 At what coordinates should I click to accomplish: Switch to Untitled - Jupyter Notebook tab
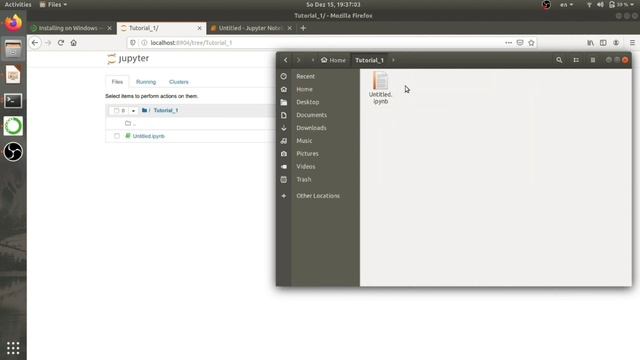250,28
